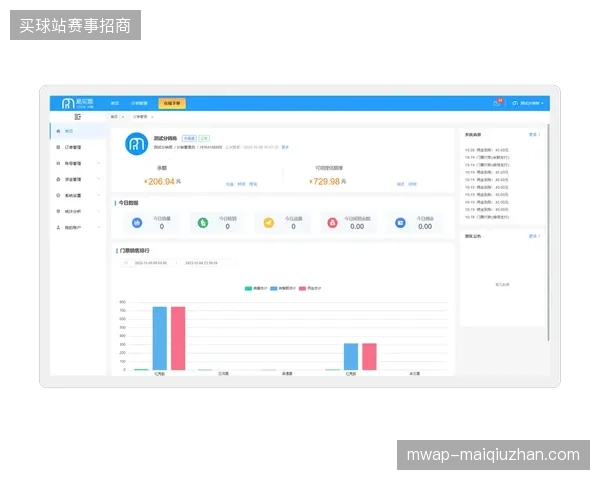600x480 pixels.
Task: Click the gear icon for system settings
Action: [x=58, y=195]
